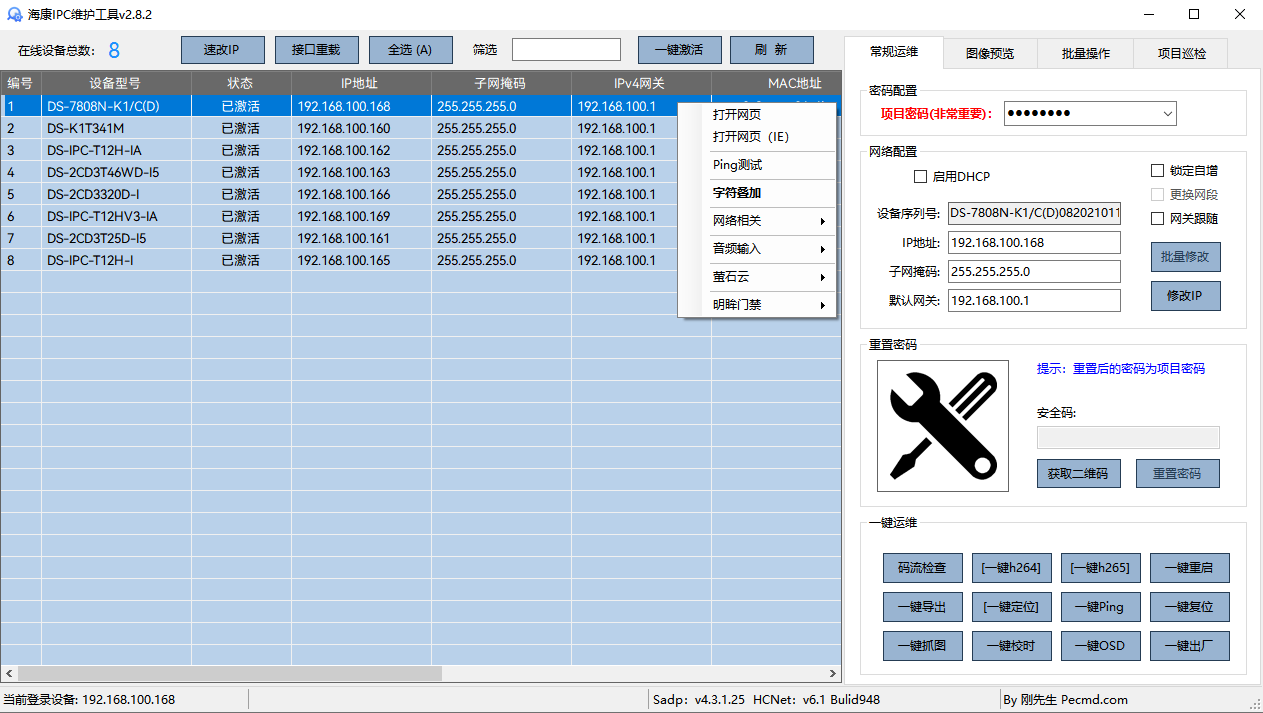This screenshot has height=713, width=1263.
Task: Click the wrench and screwdriver image
Action: tap(943, 426)
